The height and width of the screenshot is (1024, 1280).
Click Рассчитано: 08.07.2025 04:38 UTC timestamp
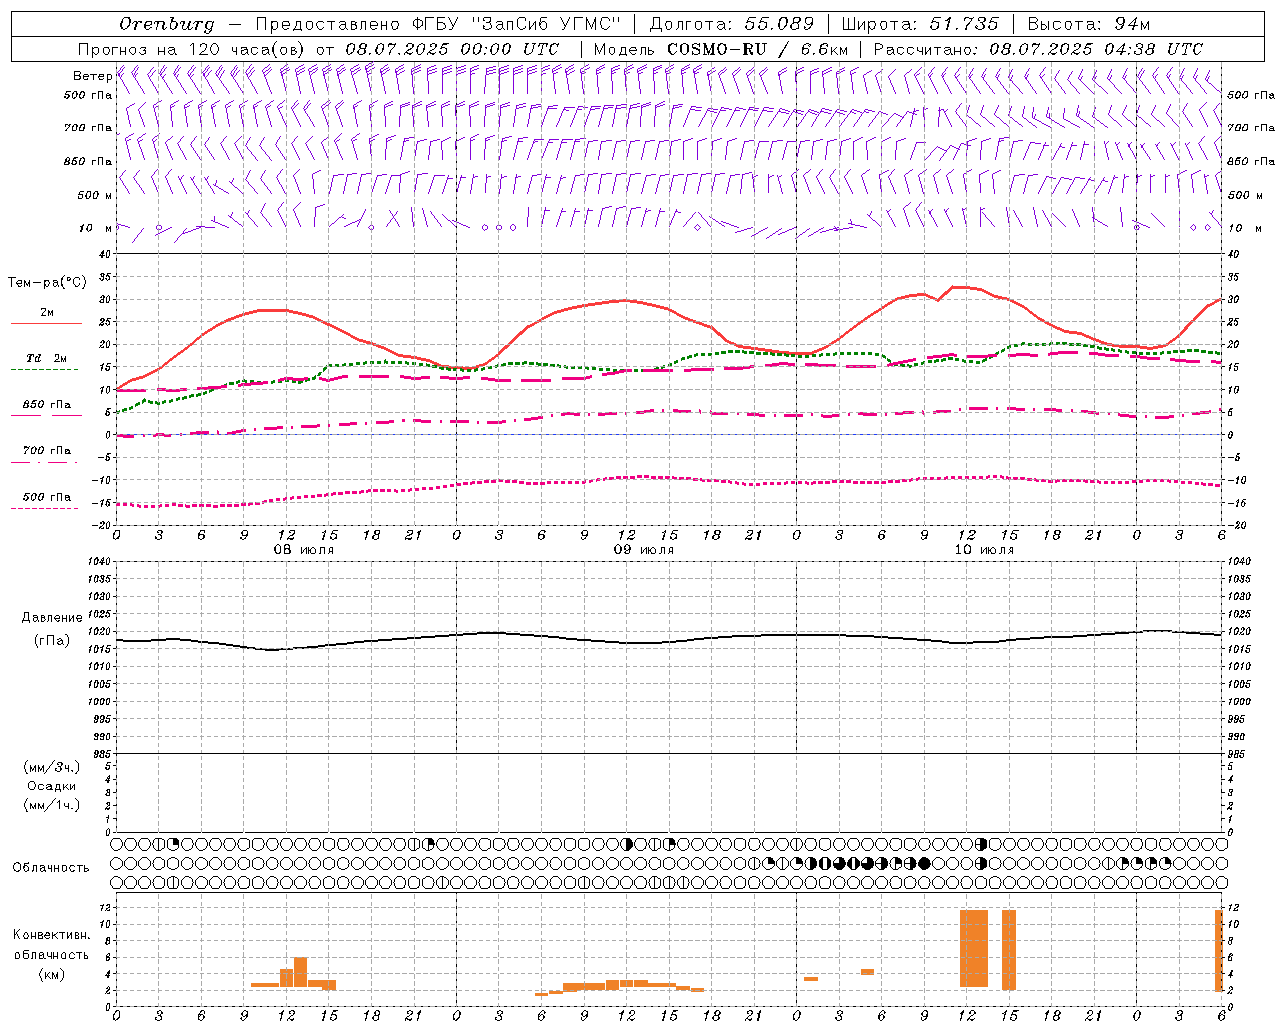click(1038, 49)
